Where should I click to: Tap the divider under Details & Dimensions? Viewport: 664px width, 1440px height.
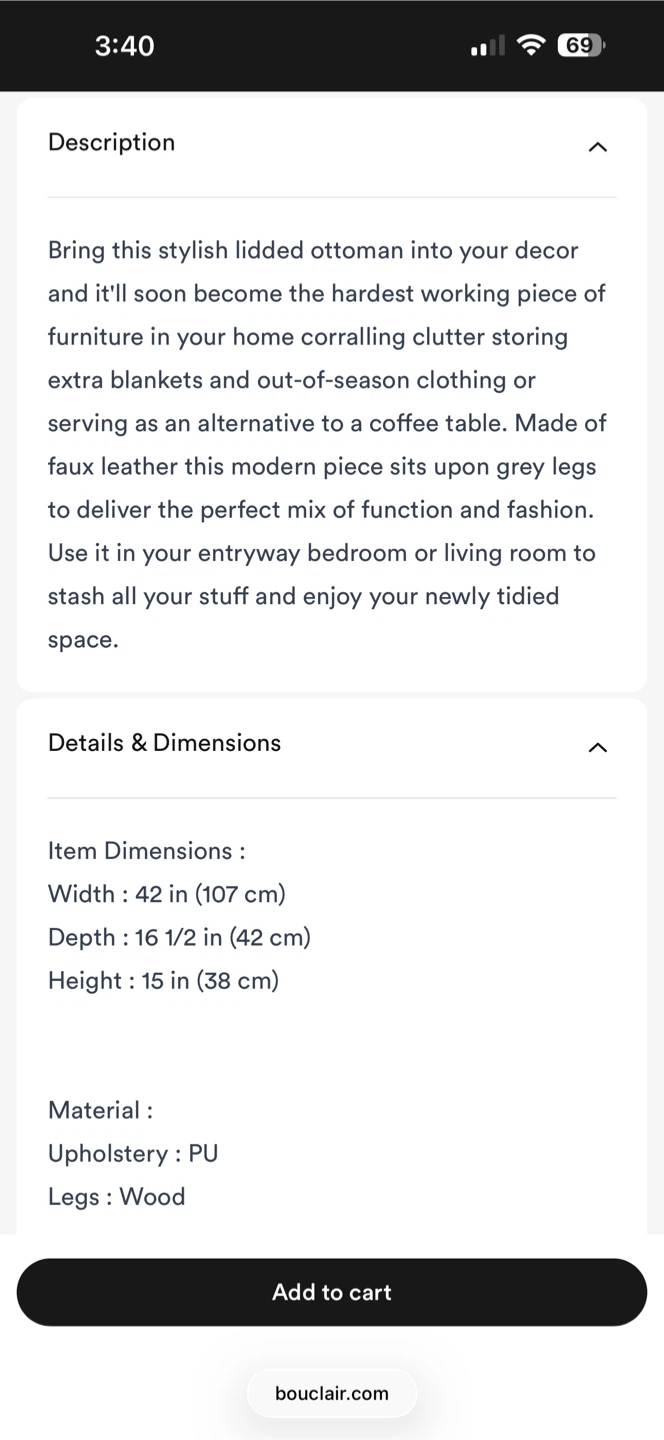coord(332,798)
